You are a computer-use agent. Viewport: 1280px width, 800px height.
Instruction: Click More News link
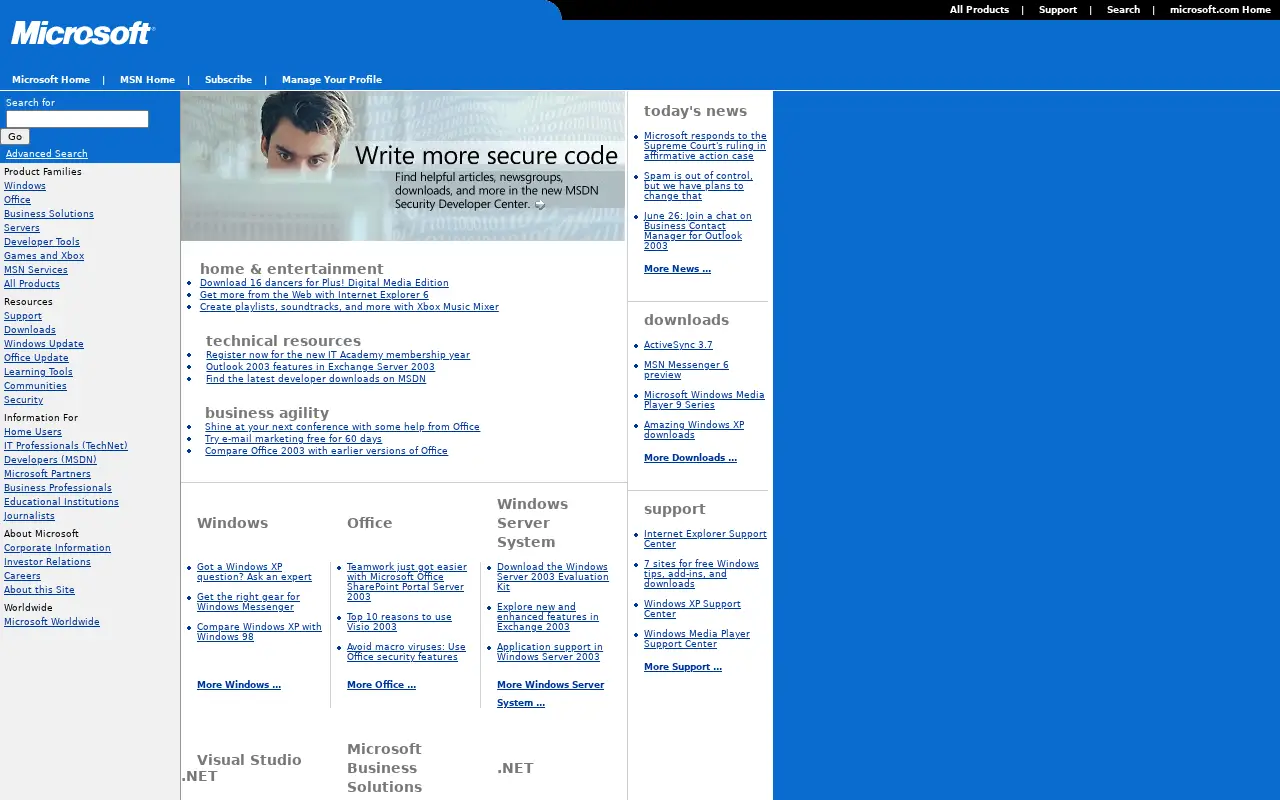click(677, 269)
